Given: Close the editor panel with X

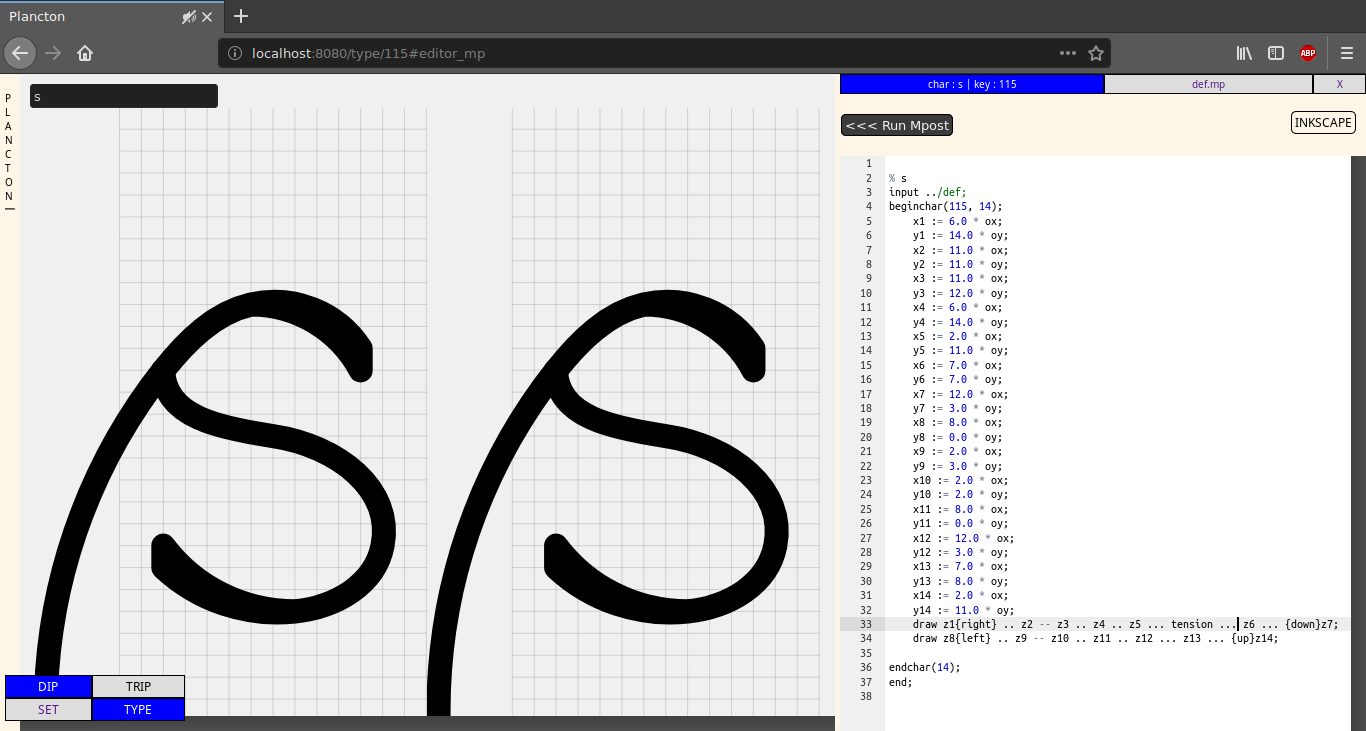Looking at the screenshot, I should 1339,84.
